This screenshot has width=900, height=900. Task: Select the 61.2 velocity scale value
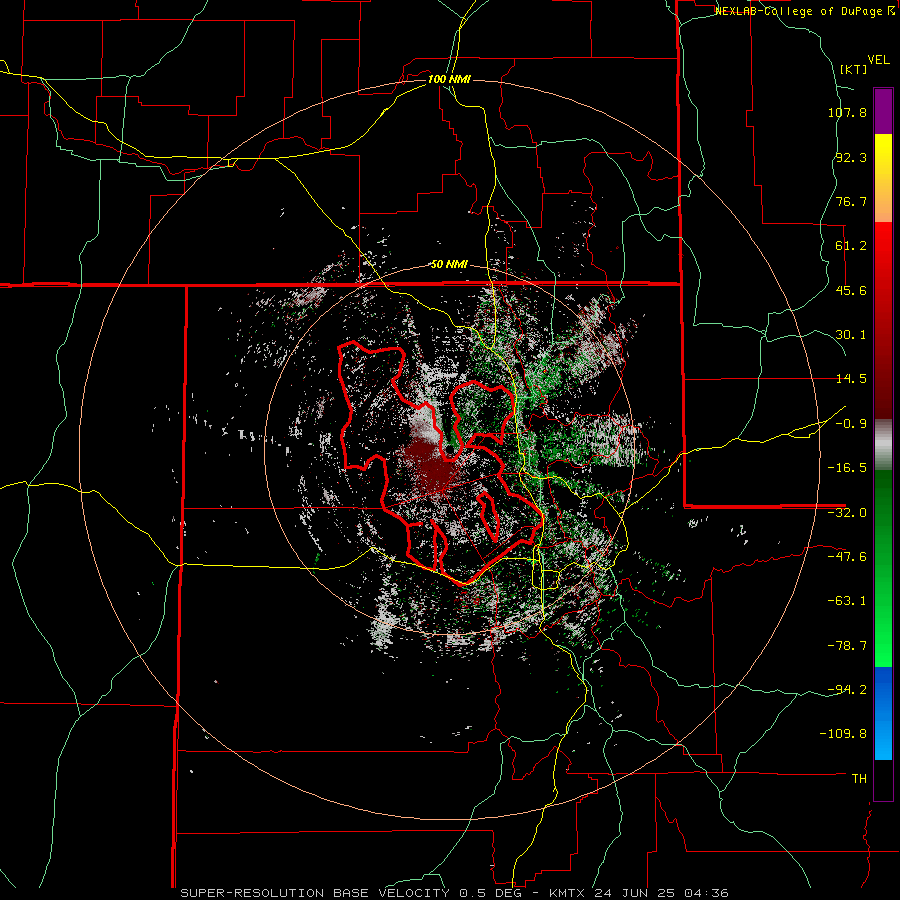(851, 246)
